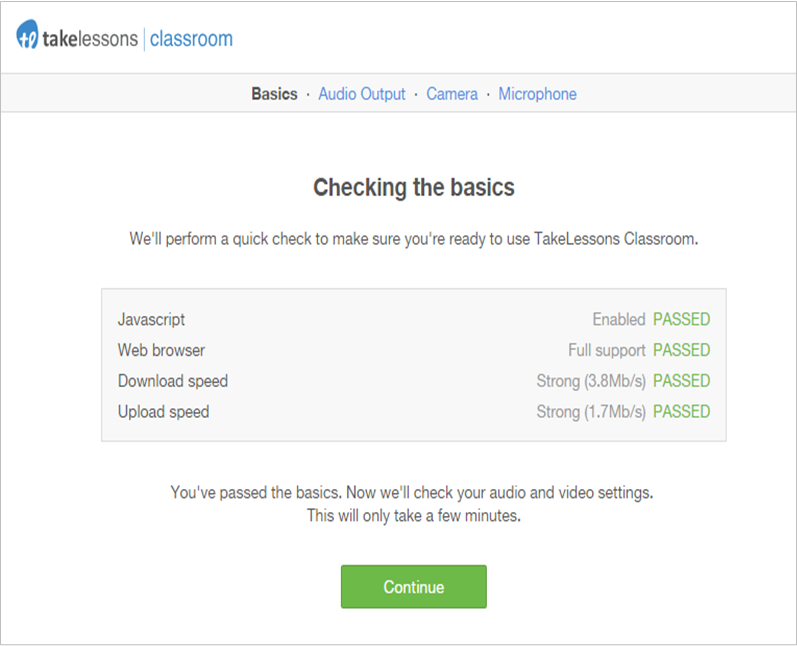Click the TakeLessons logo icon
The image size is (797, 646).
pos(27,35)
